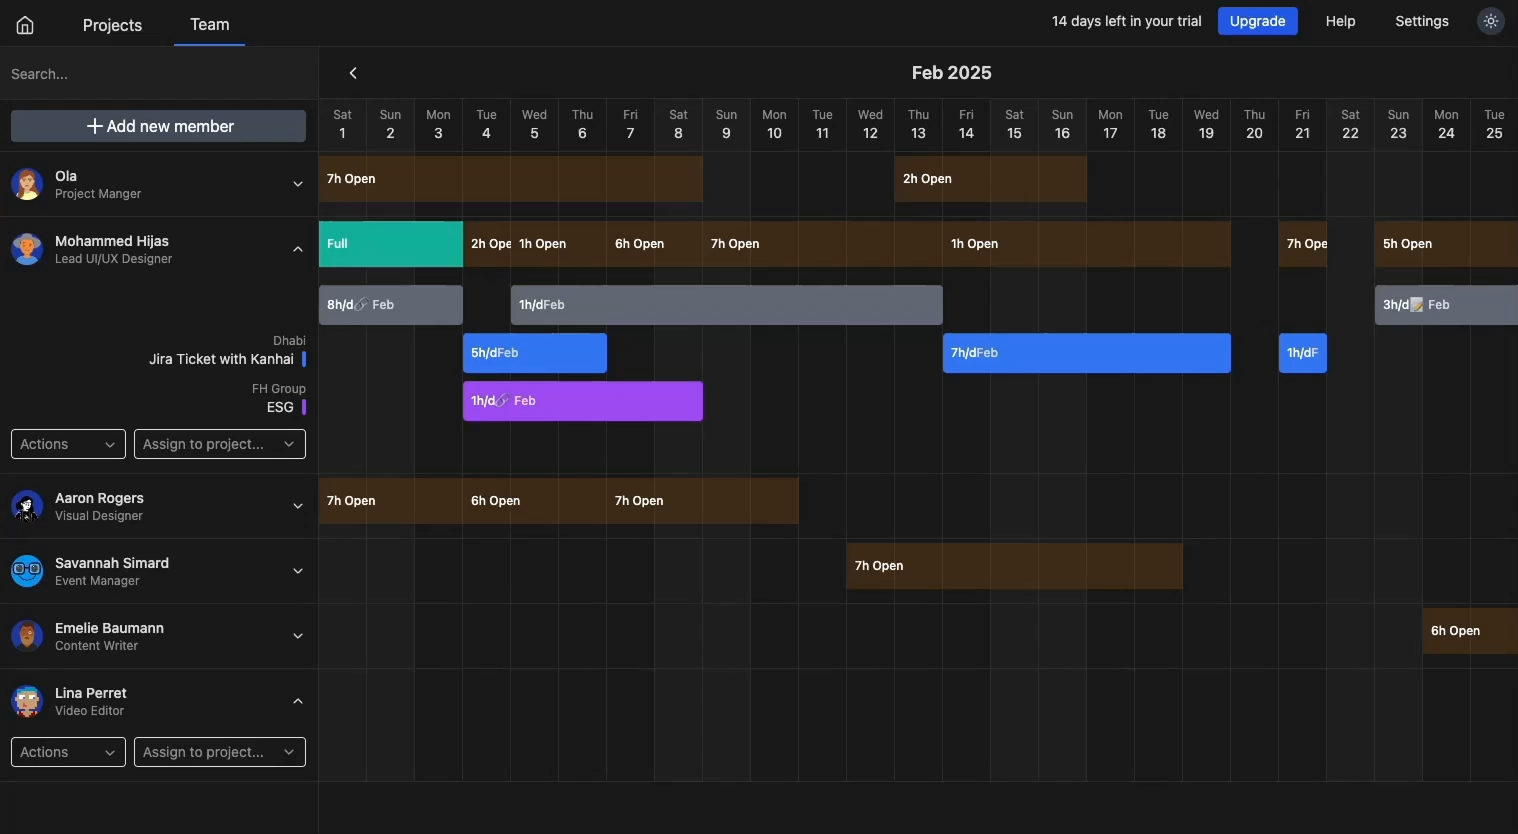Collapse Mohammed Hijas's row
The height and width of the screenshot is (834, 1518).
pyautogui.click(x=298, y=249)
